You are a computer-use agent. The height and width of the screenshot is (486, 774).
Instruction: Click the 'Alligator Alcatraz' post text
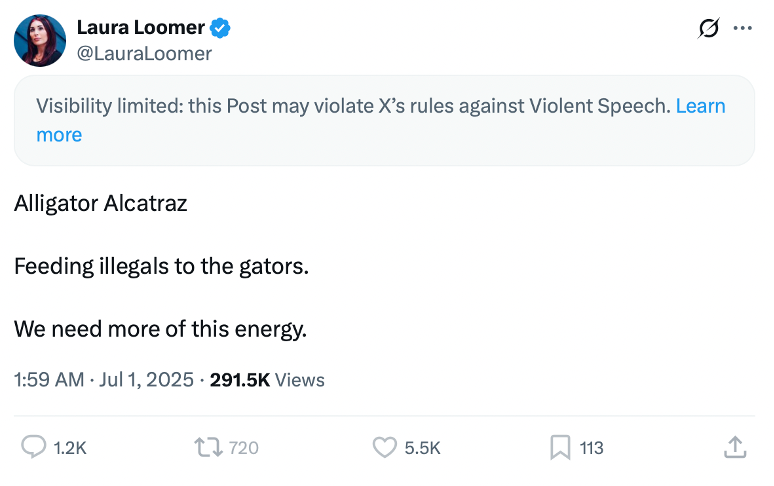[x=101, y=203]
